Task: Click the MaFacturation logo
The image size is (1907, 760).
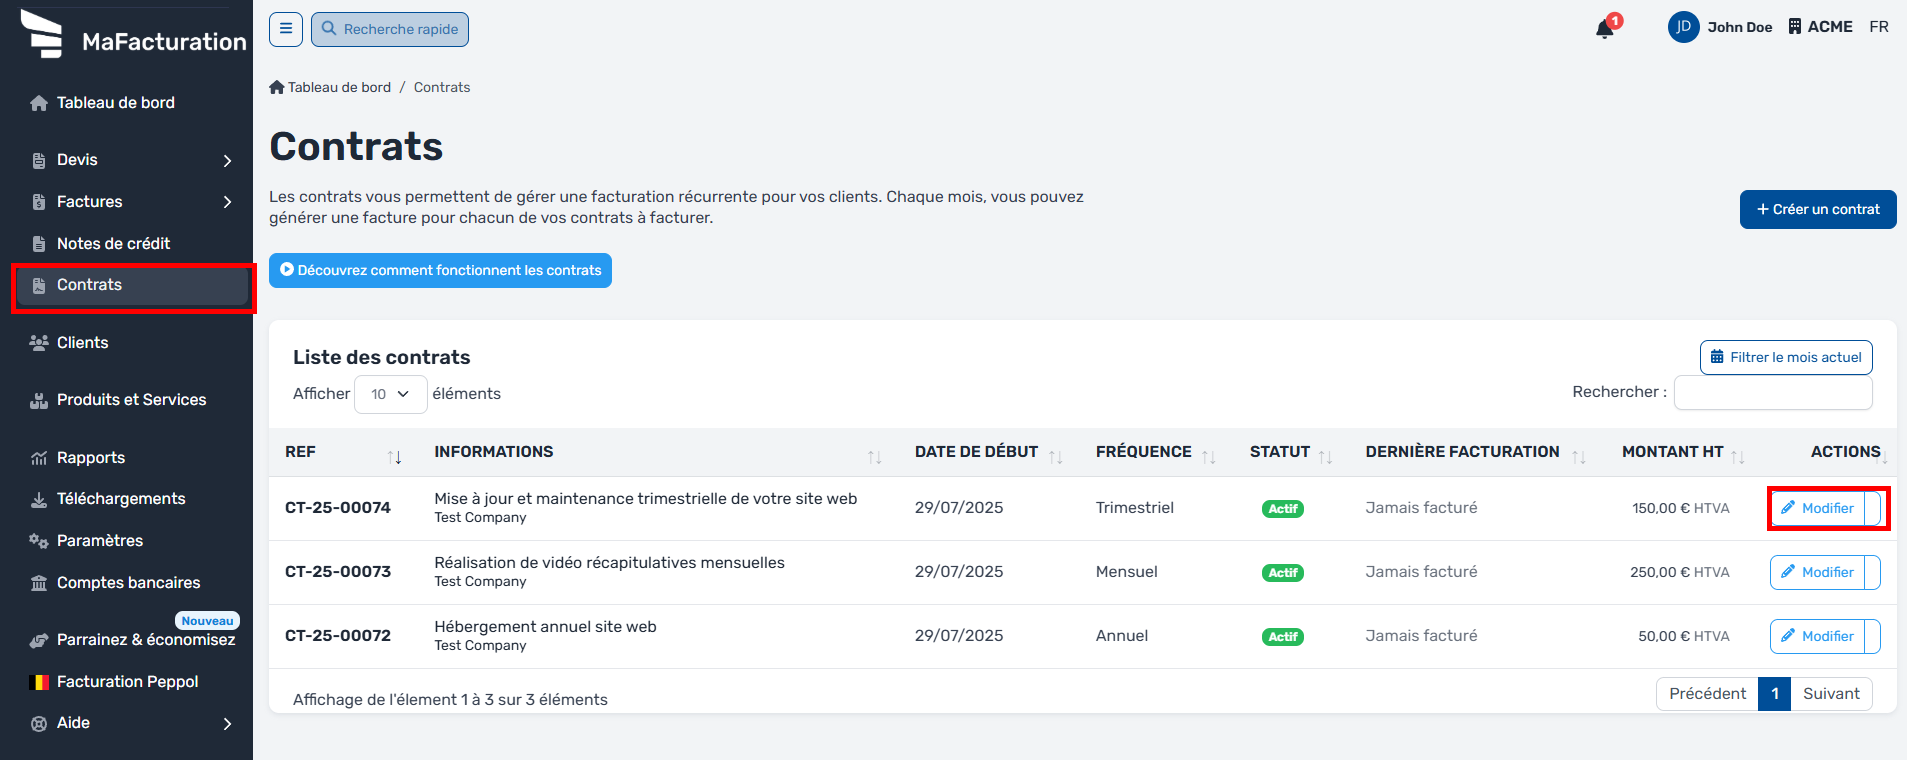Action: 42,34
